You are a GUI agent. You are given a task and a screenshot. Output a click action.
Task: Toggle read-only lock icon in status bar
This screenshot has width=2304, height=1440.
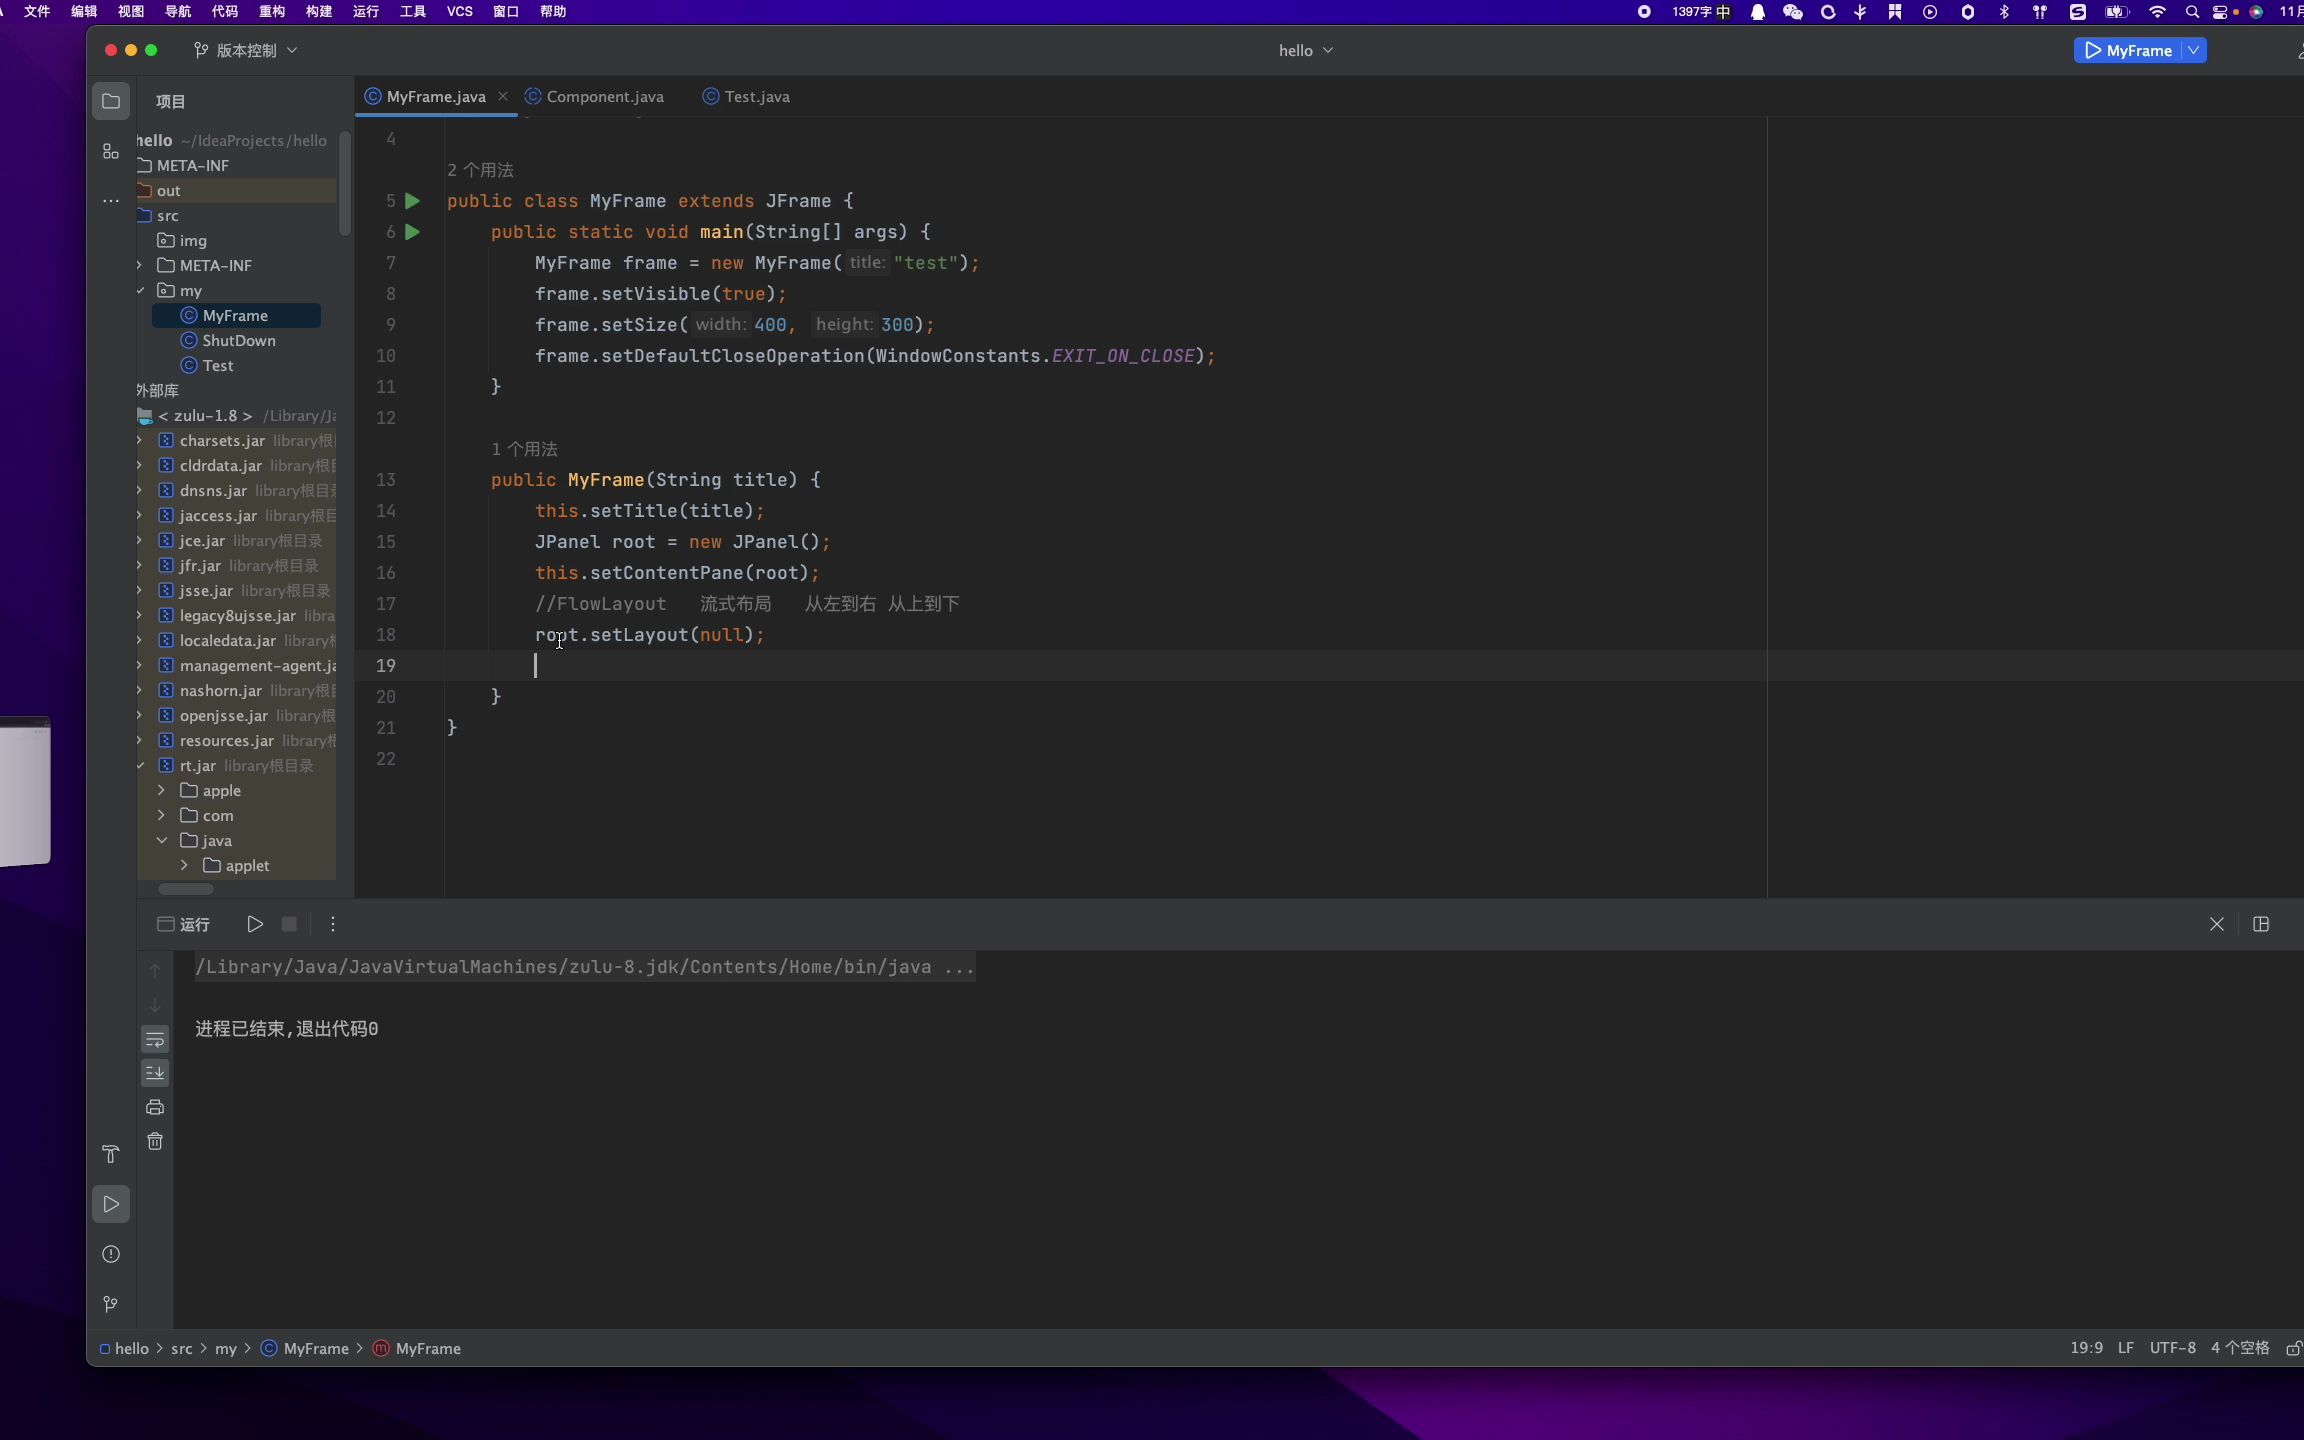point(2294,1348)
